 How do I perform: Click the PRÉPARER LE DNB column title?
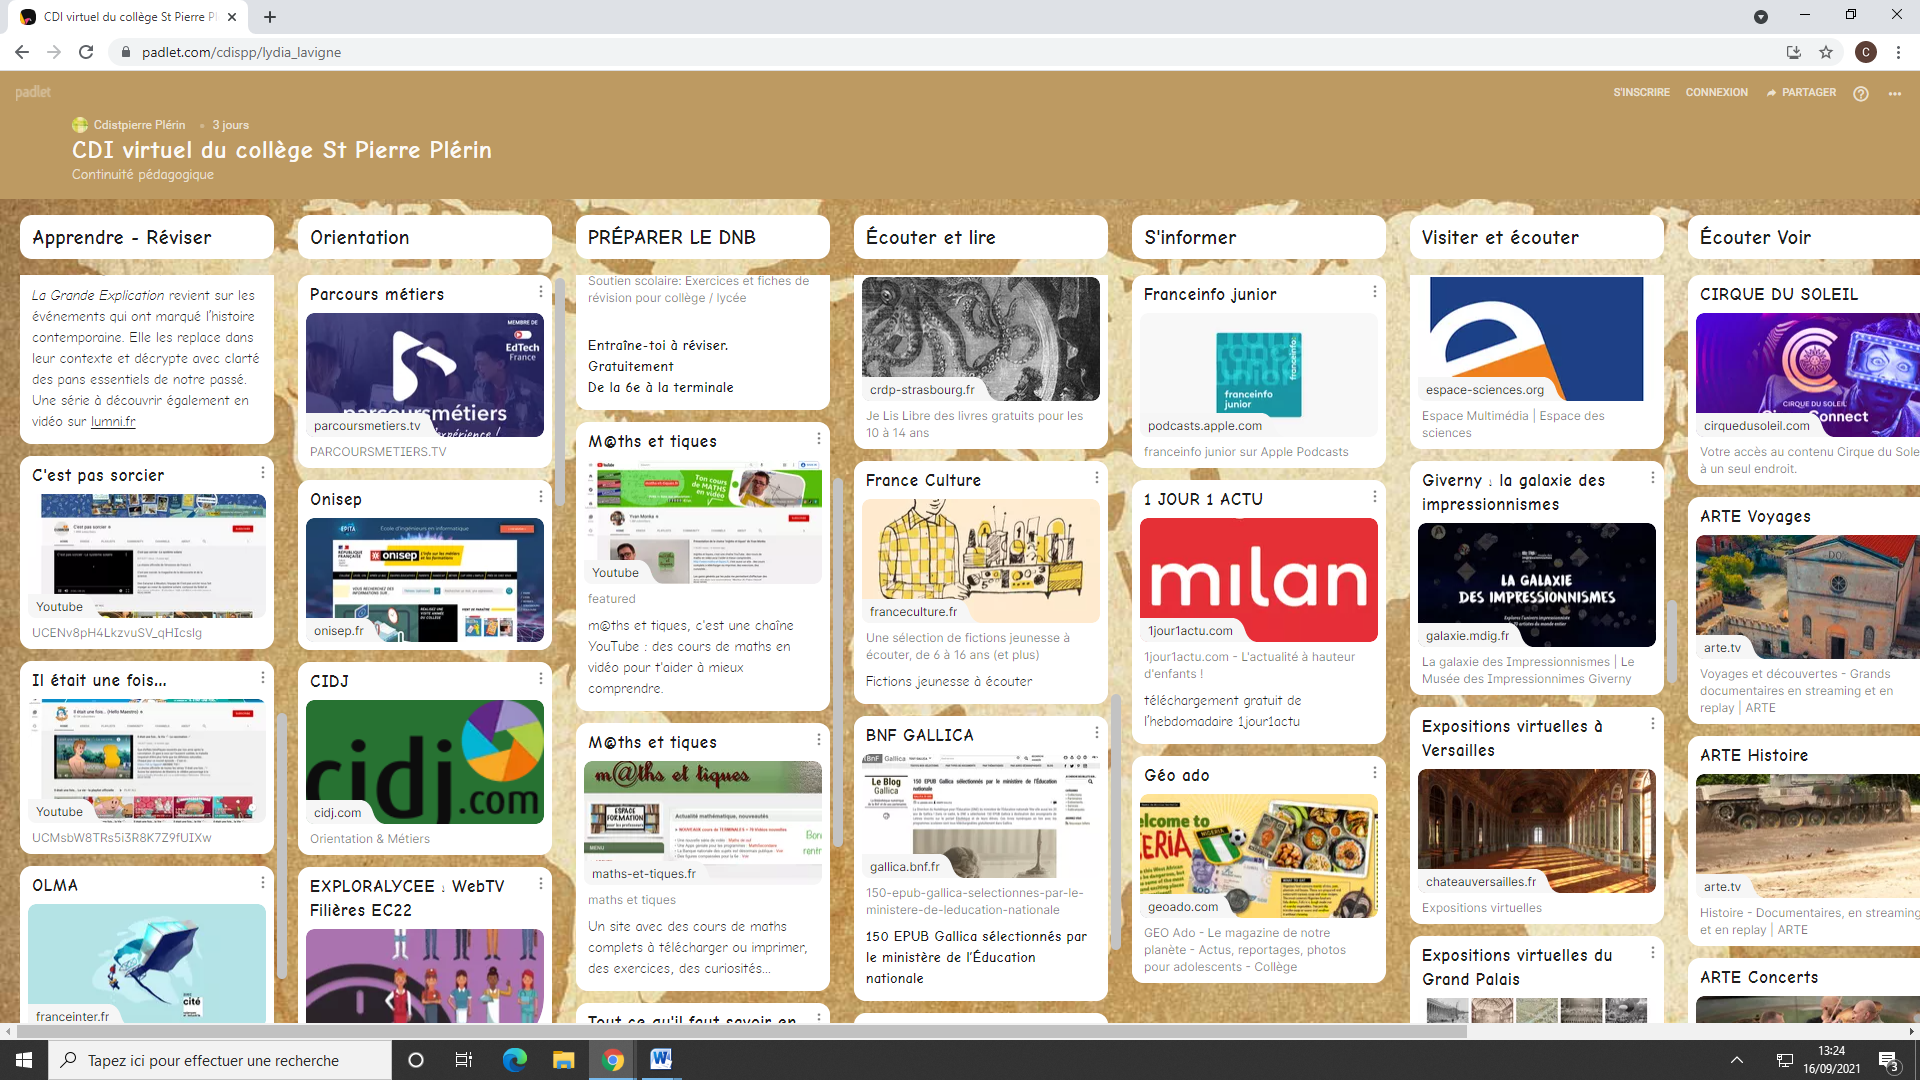pyautogui.click(x=672, y=237)
